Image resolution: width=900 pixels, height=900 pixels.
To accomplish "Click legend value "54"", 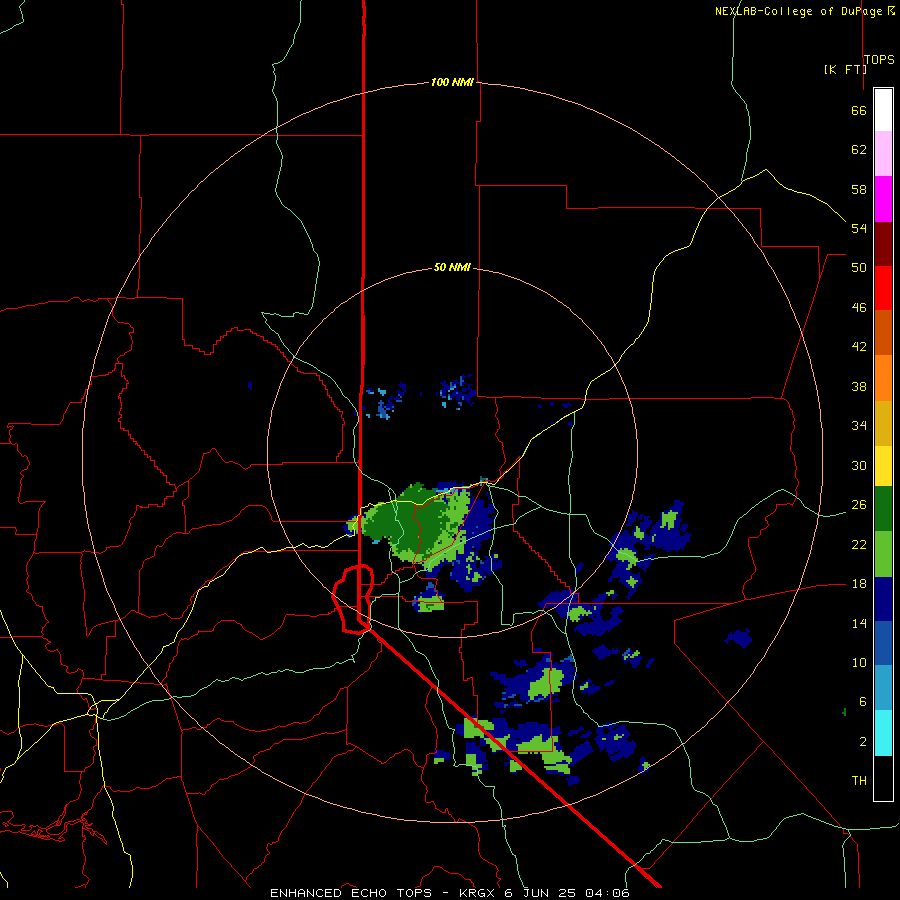I will click(859, 228).
